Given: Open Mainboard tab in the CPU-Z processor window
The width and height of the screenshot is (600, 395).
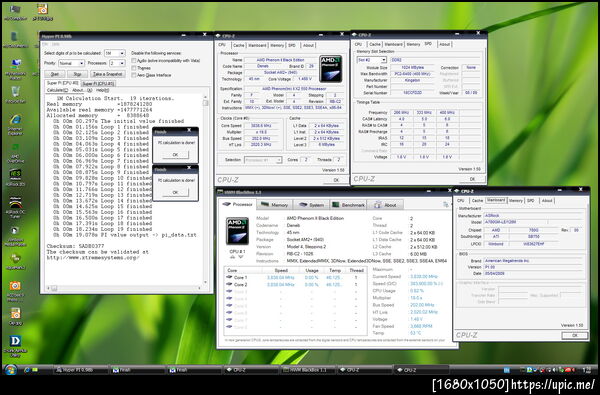Looking at the screenshot, I should click(x=257, y=46).
